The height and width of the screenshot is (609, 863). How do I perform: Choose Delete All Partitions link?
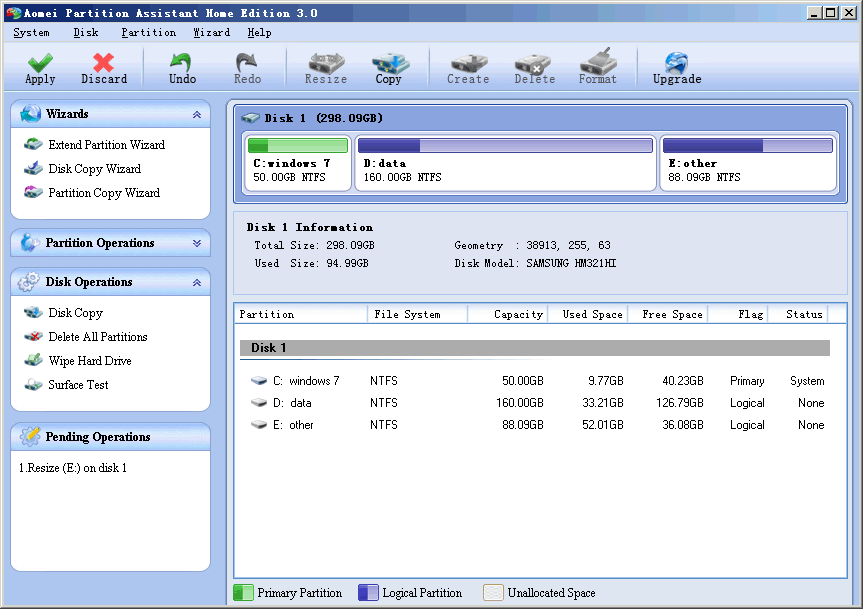click(98, 337)
